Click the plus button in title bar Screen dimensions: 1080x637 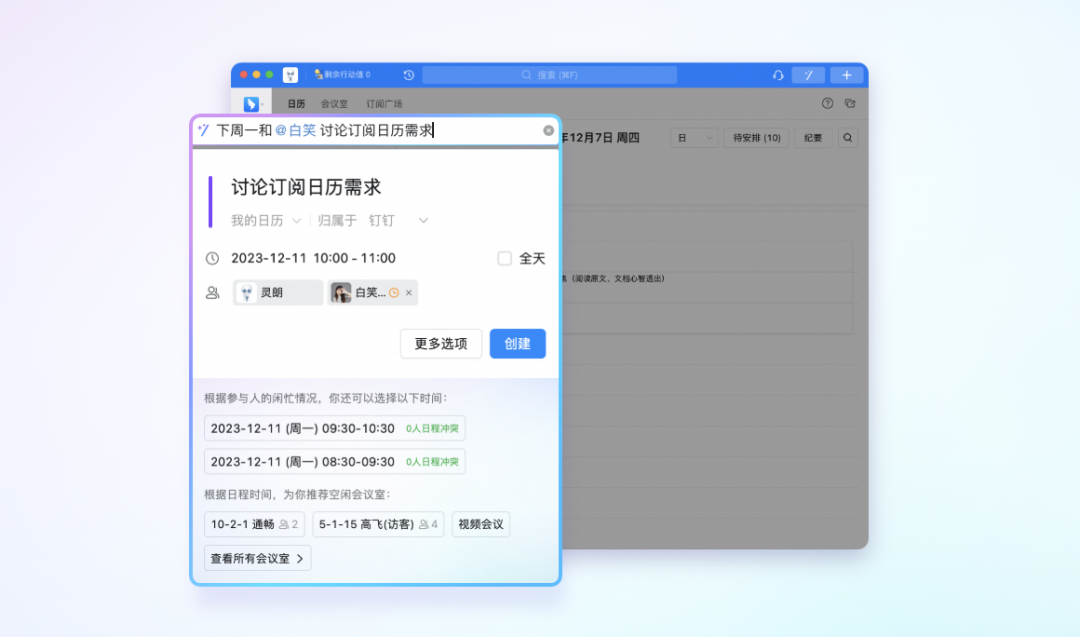[x=846, y=75]
